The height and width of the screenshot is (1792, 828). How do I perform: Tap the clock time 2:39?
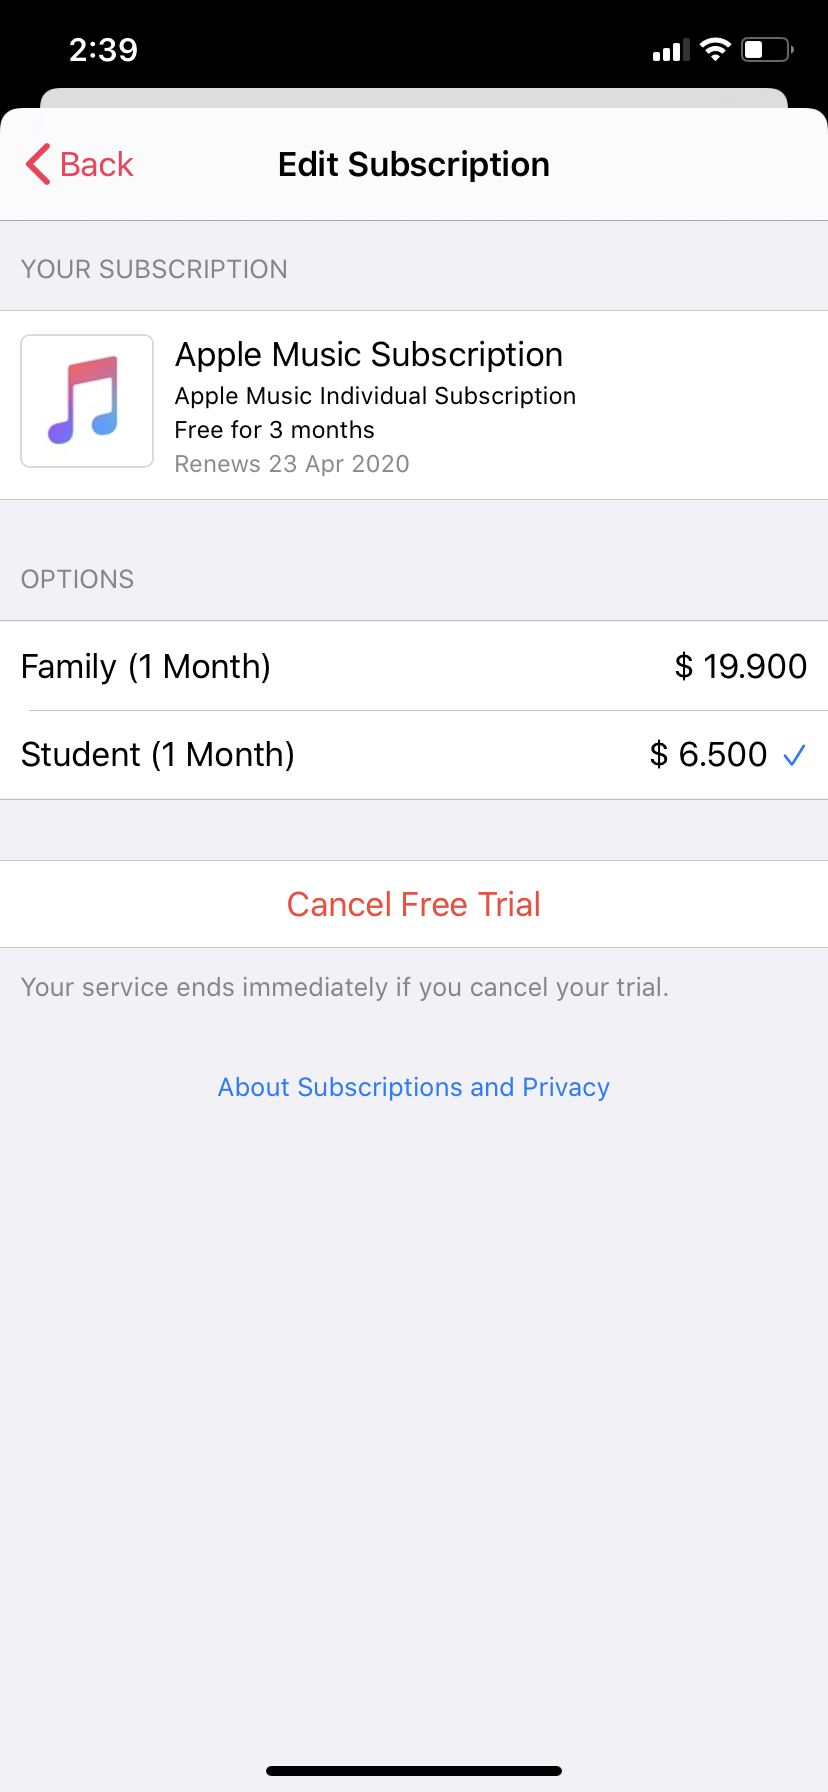tap(103, 50)
